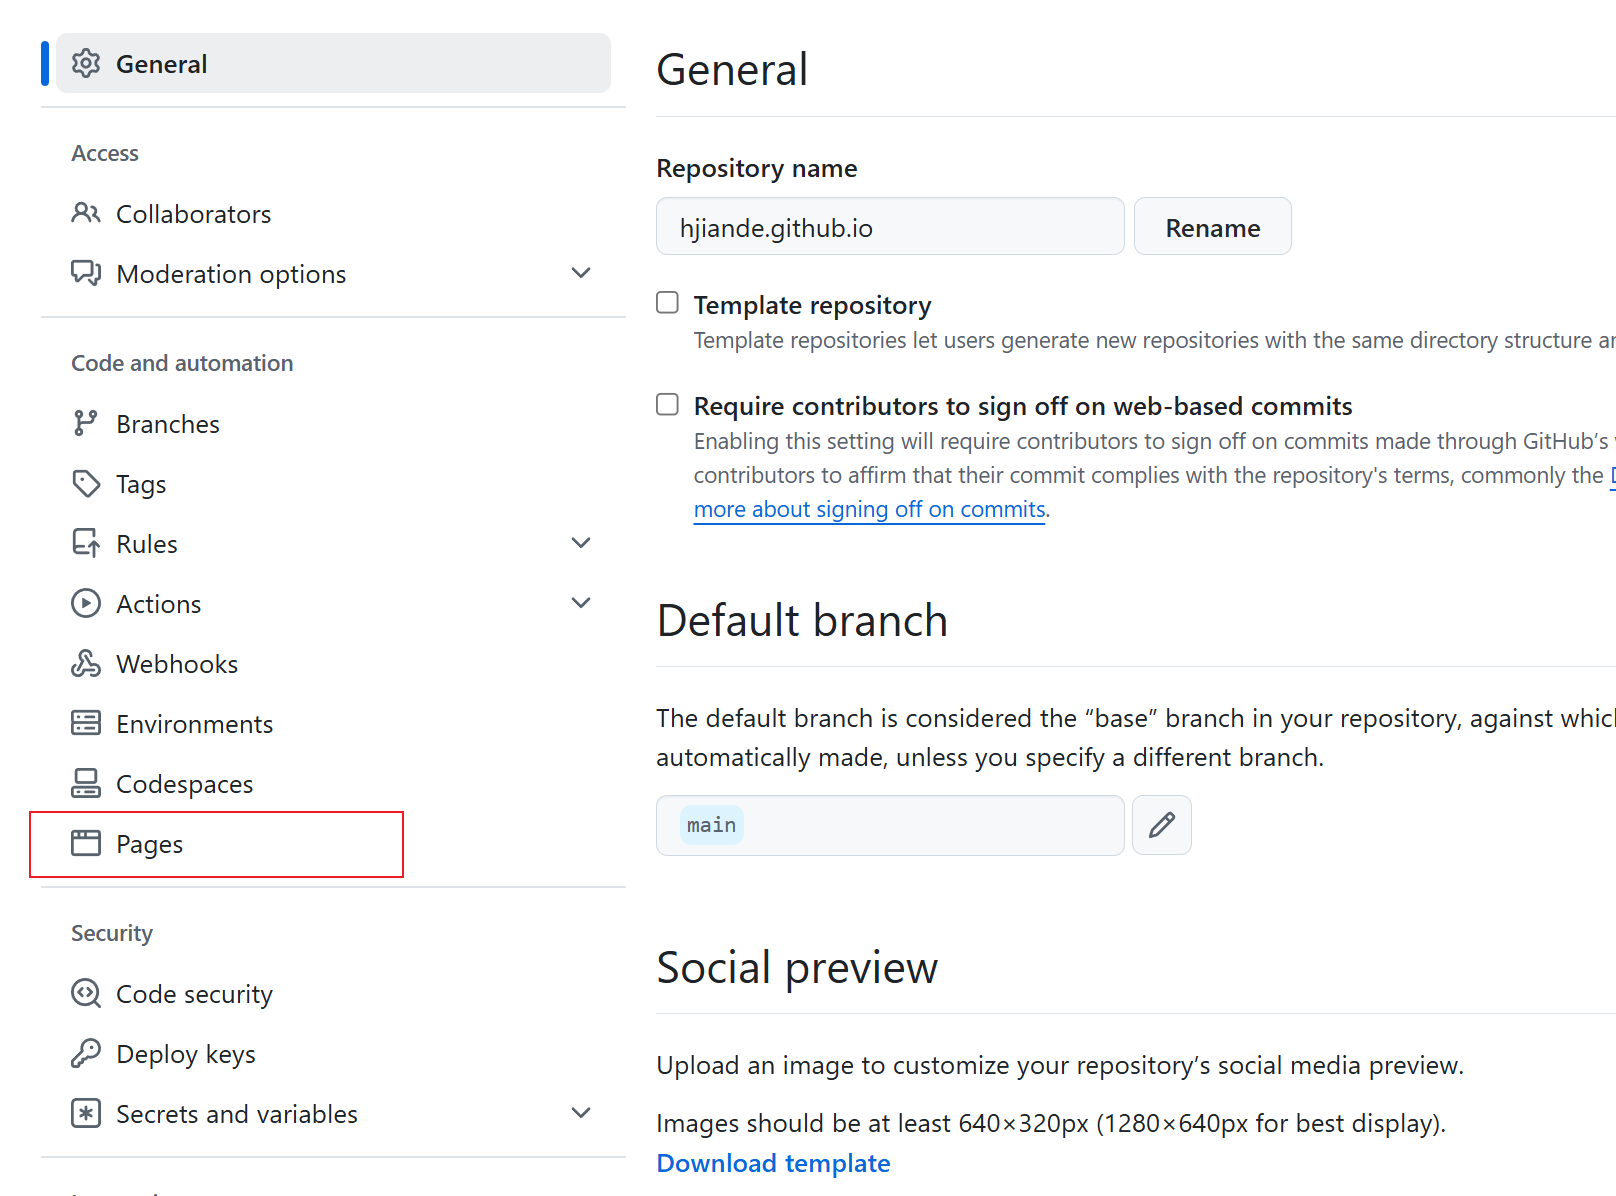Expand the Rules submenu chevron

pos(580,543)
